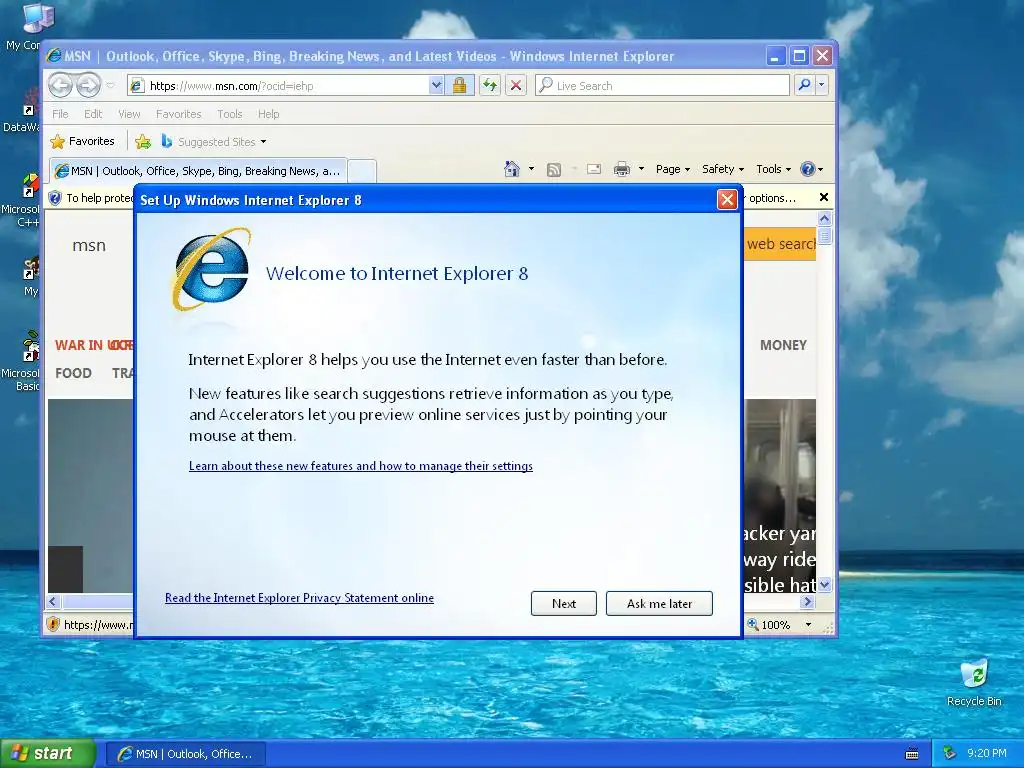Go forward with the Forward arrow button
This screenshot has height=768, width=1024.
[89, 85]
